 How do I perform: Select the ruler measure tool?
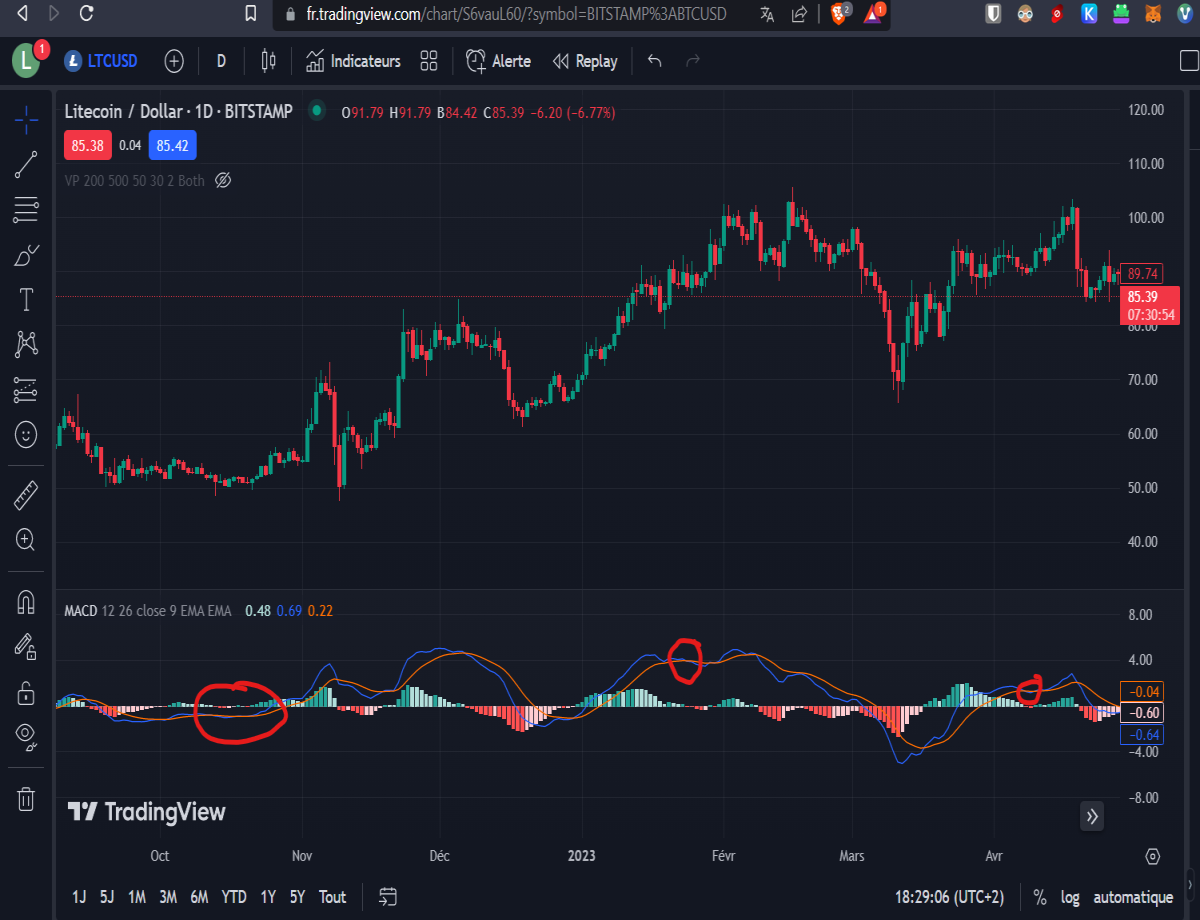(x=26, y=495)
